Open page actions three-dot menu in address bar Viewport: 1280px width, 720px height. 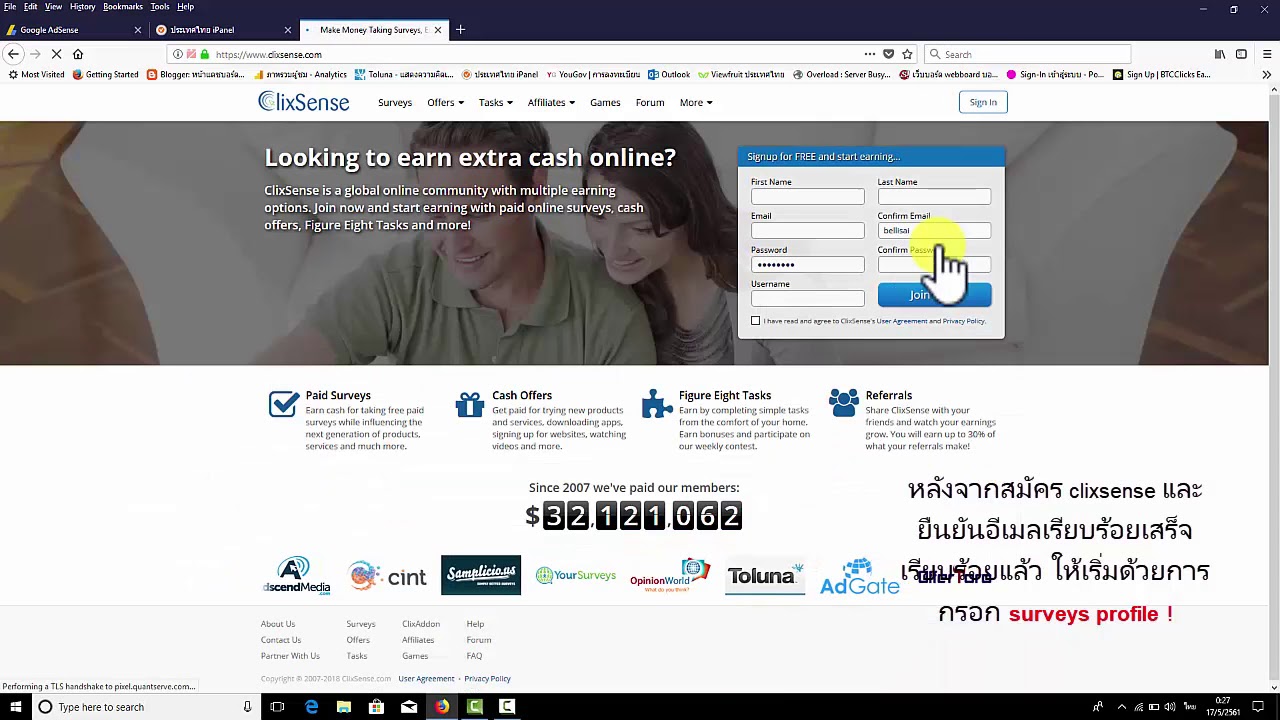tap(869, 54)
